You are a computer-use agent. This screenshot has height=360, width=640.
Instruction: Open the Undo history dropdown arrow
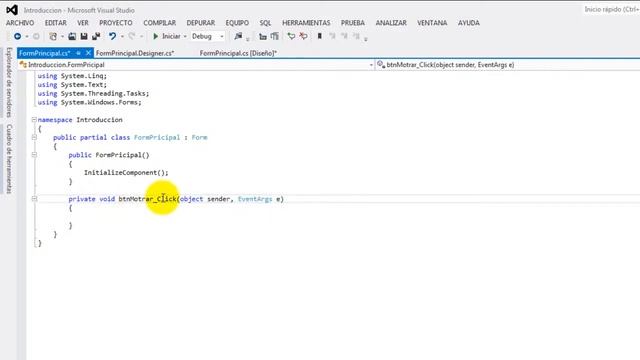[122, 37]
